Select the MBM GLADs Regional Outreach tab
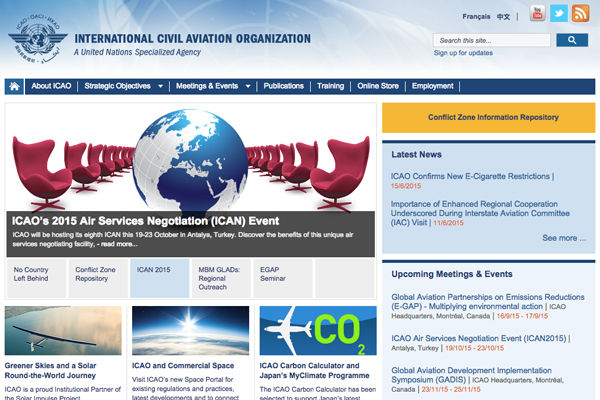 coord(221,278)
